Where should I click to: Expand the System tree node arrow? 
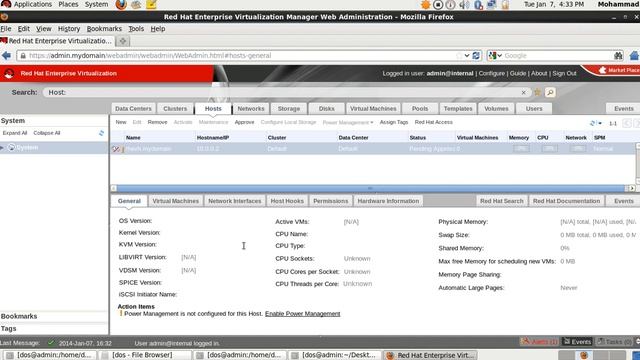[3, 148]
